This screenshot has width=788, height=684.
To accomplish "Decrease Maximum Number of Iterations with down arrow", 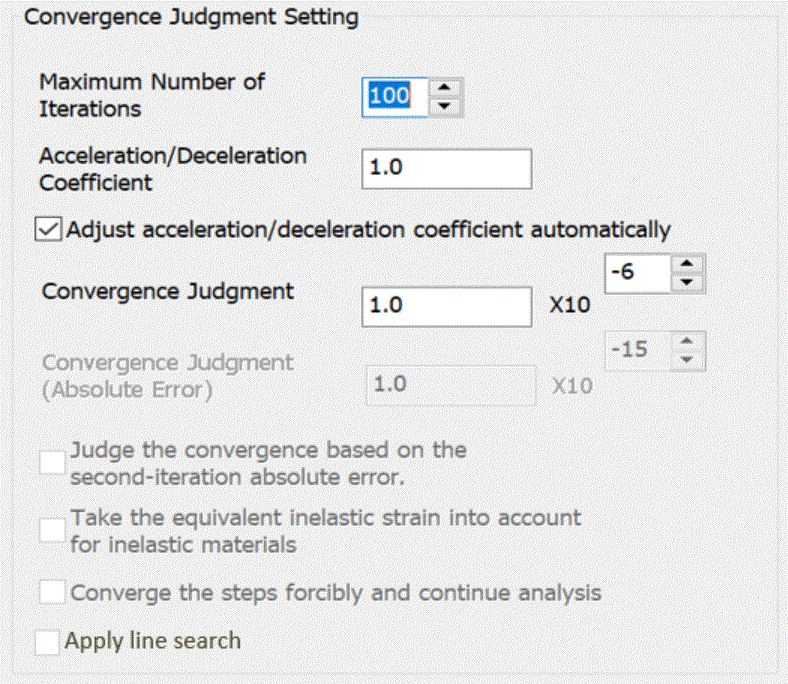I will coord(447,106).
